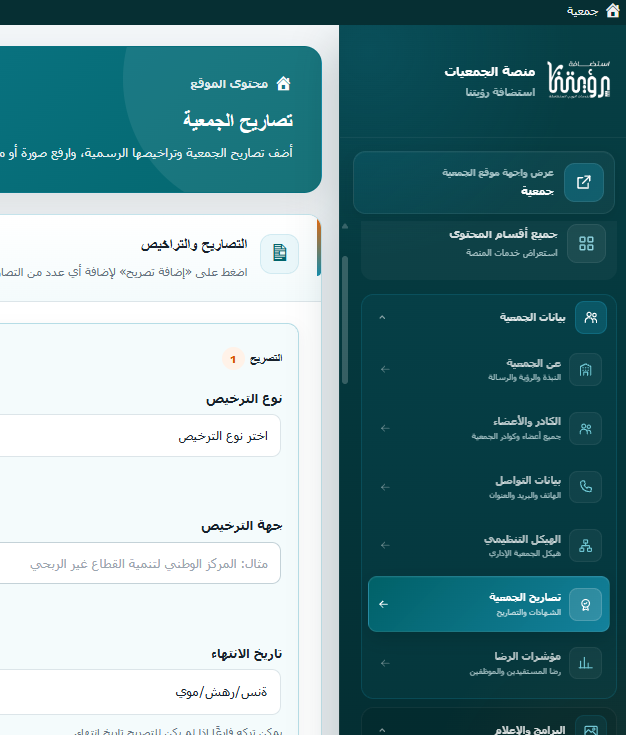Select active تصاريح الجمعية menu item

[489, 604]
